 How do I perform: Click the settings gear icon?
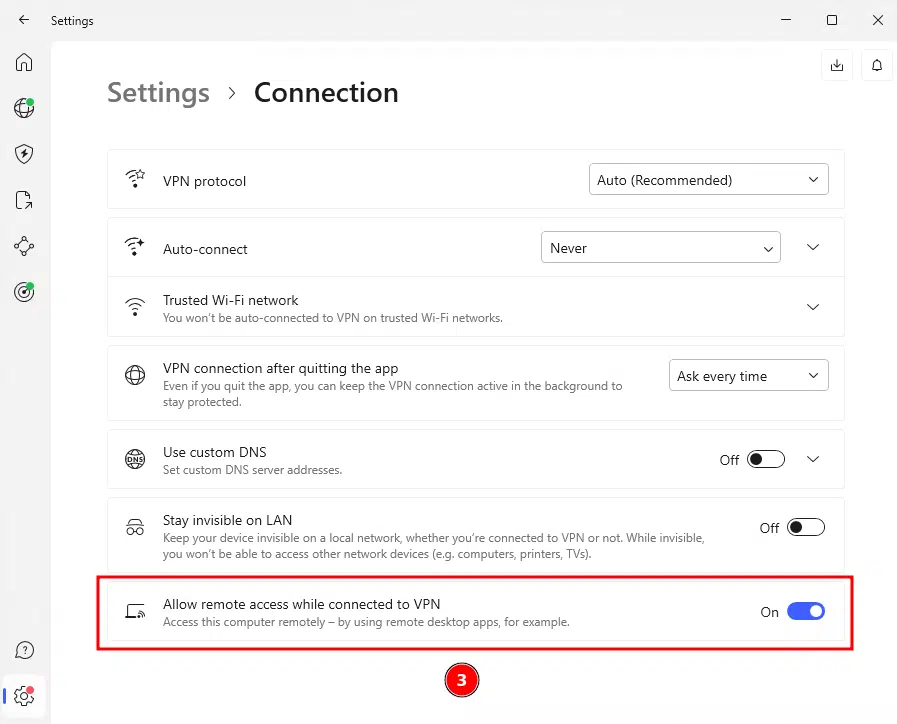point(24,696)
